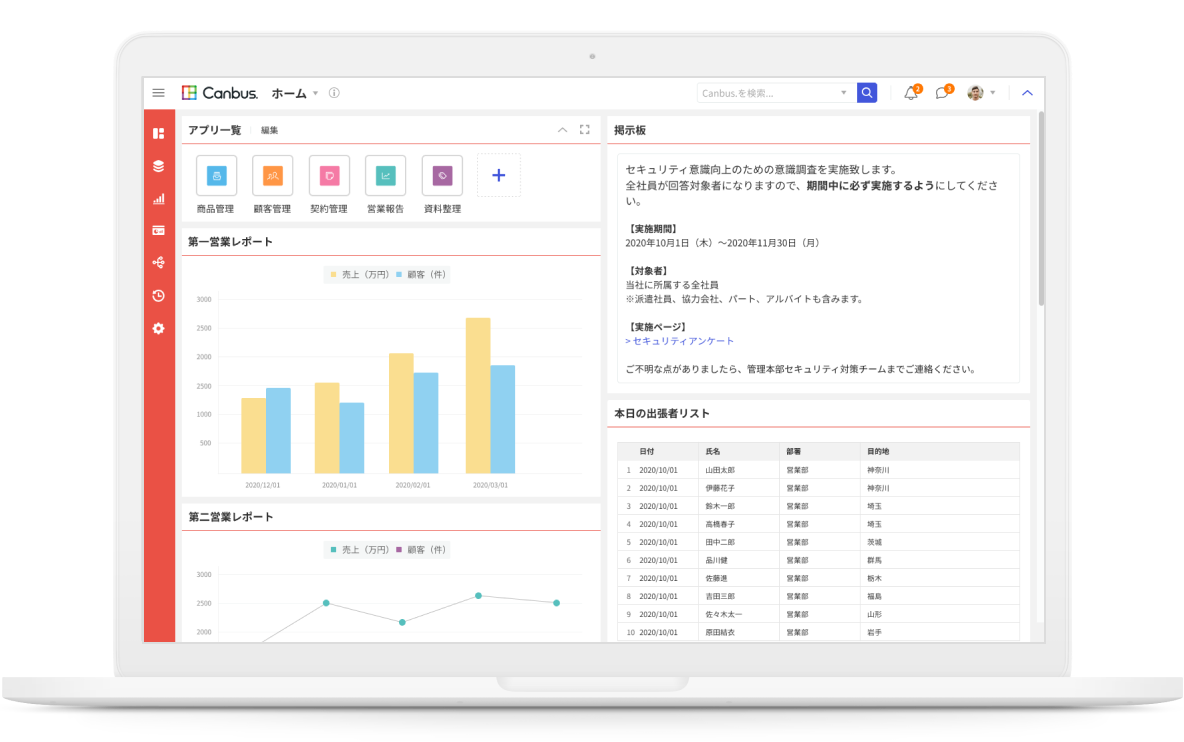Open the history clock sidebar icon
Screen dimensions: 1184x742
coord(158,295)
